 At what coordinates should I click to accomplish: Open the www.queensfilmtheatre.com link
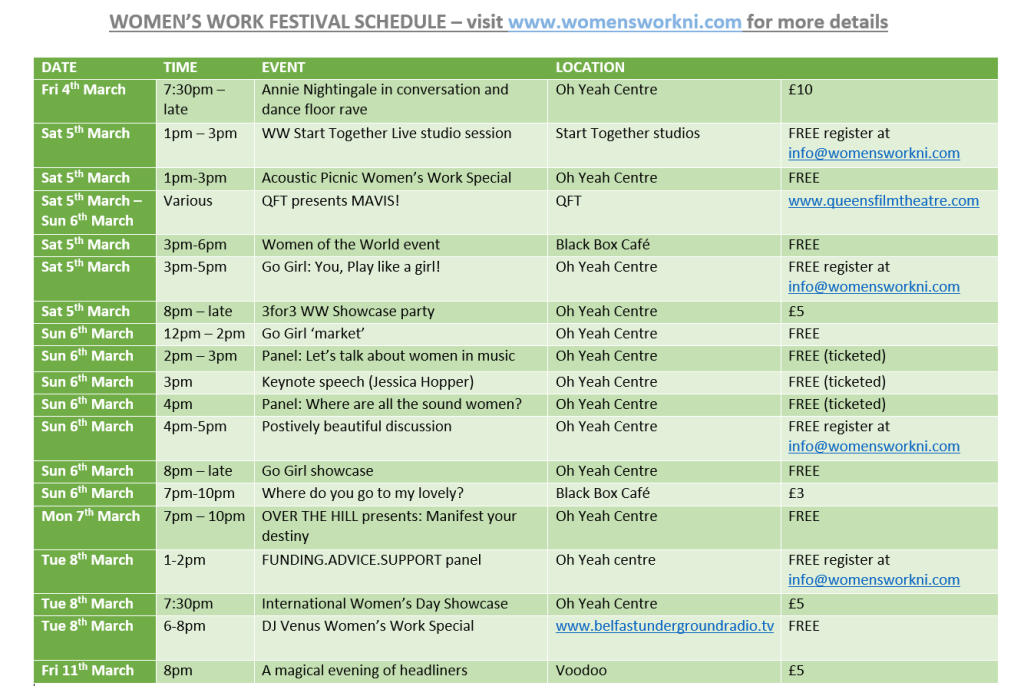883,201
